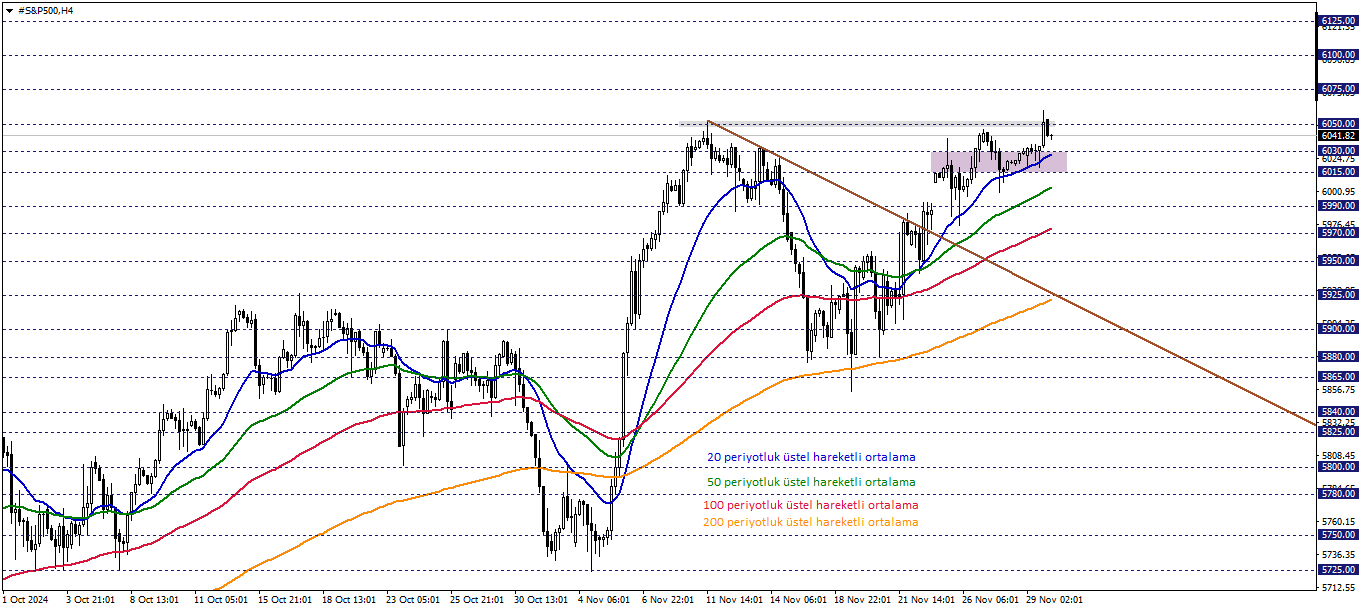Click the 5780.00 price level label
Image resolution: width=1362 pixels, height=611 pixels.
click(x=1337, y=494)
